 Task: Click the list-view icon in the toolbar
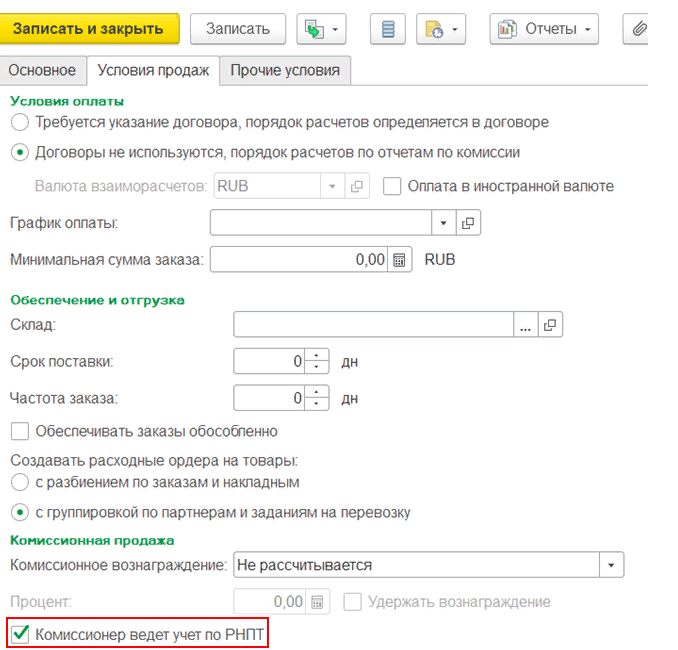pos(387,29)
